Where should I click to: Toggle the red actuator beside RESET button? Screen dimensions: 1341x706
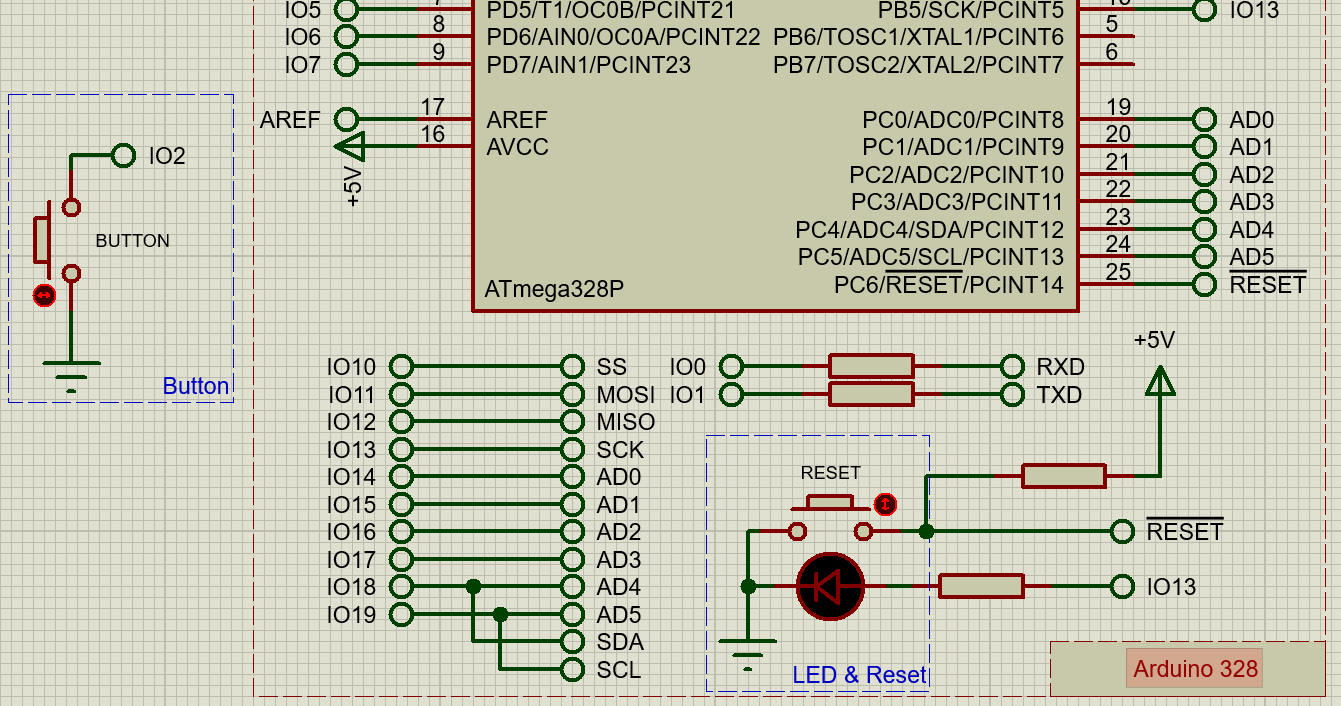(x=884, y=504)
